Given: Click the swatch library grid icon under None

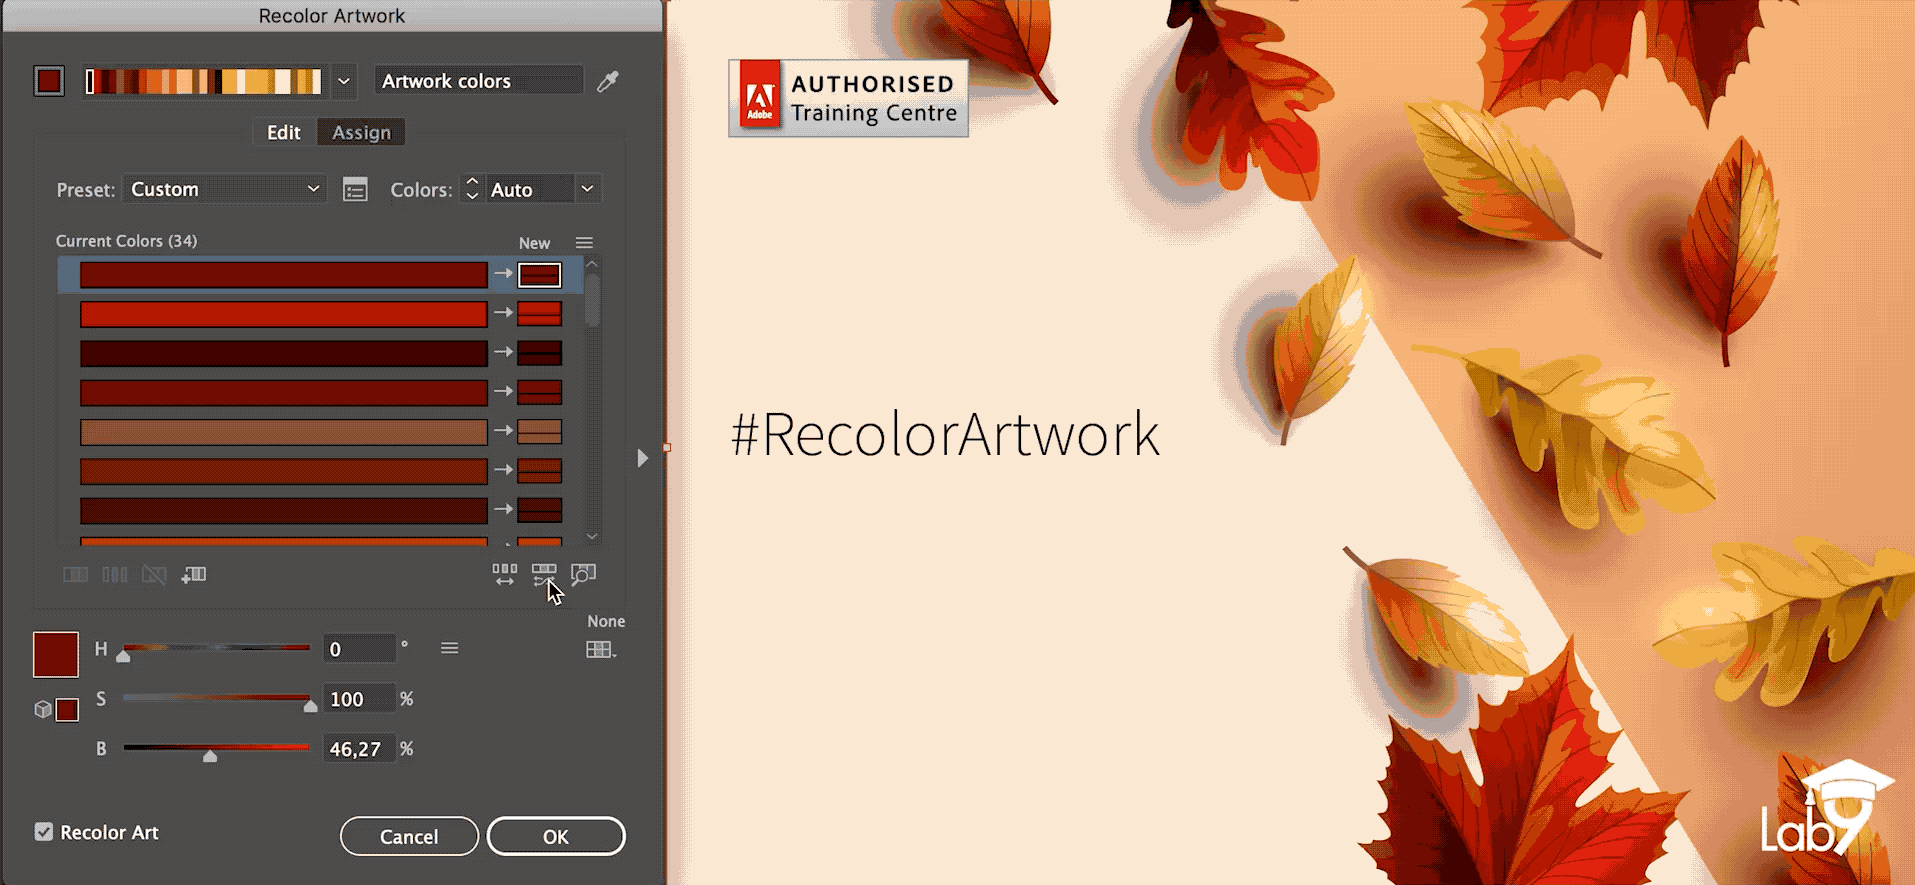Looking at the screenshot, I should [601, 650].
